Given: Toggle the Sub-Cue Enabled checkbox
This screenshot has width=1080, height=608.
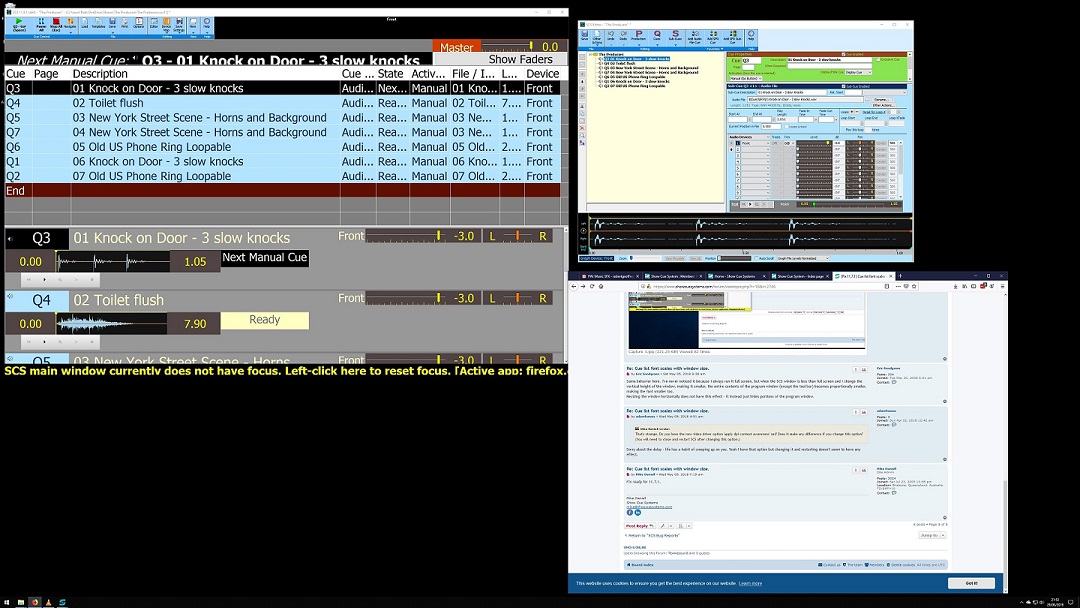Looking at the screenshot, I should click(845, 85).
